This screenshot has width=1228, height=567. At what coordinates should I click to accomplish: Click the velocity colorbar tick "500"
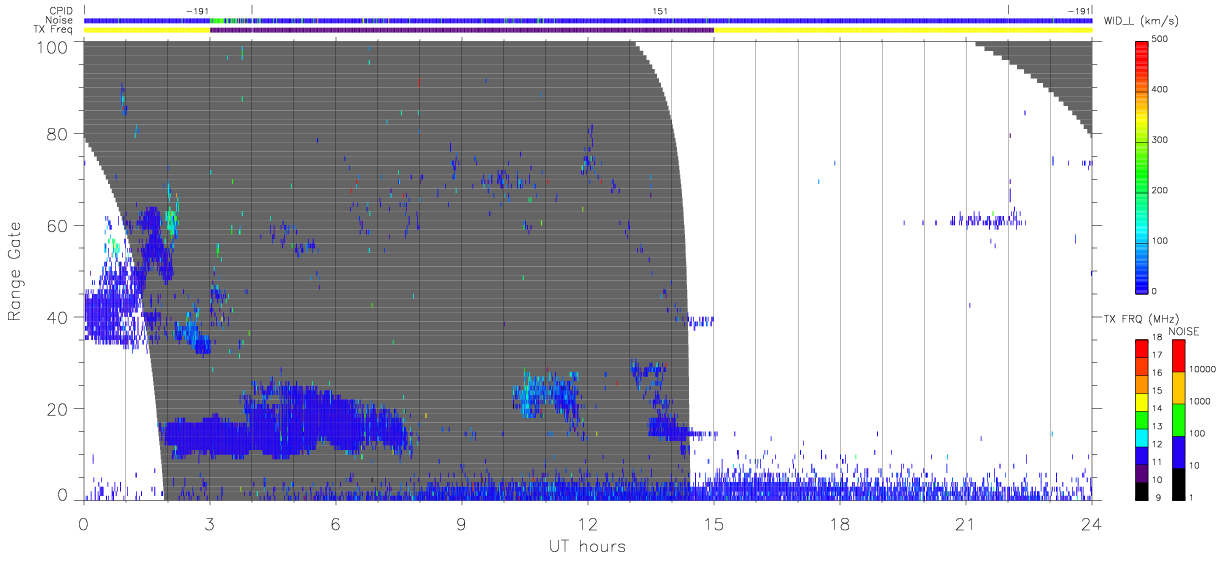[1160, 39]
